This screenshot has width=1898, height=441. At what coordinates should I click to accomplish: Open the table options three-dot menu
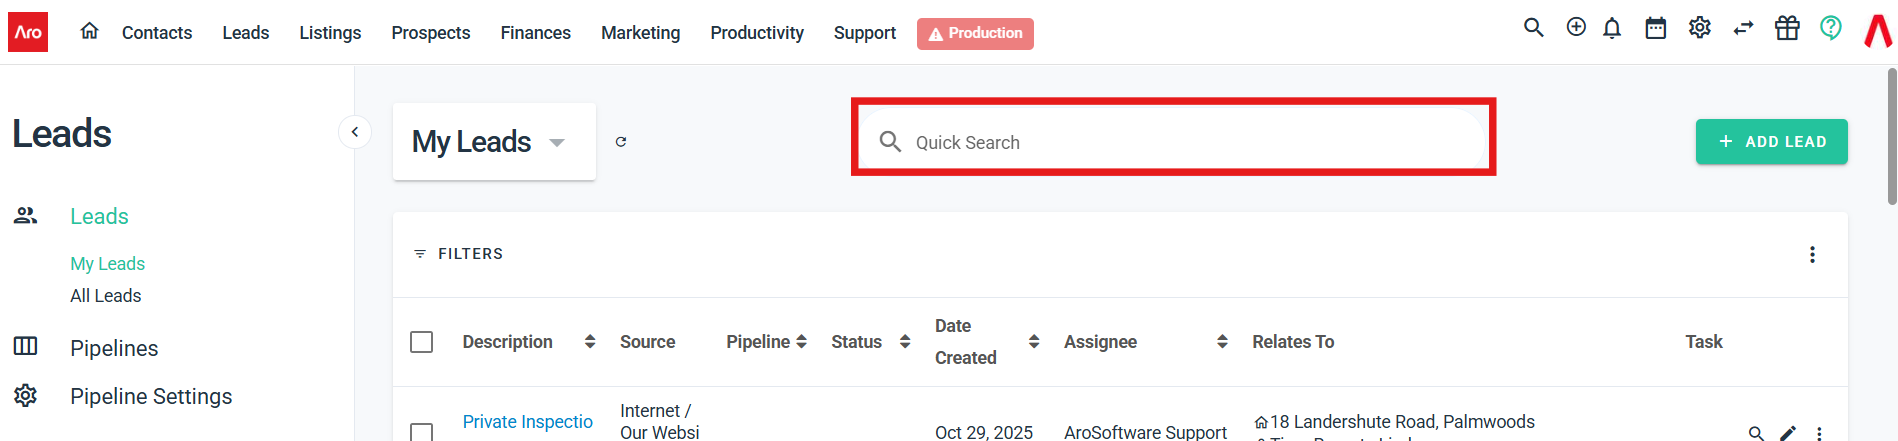(1812, 255)
